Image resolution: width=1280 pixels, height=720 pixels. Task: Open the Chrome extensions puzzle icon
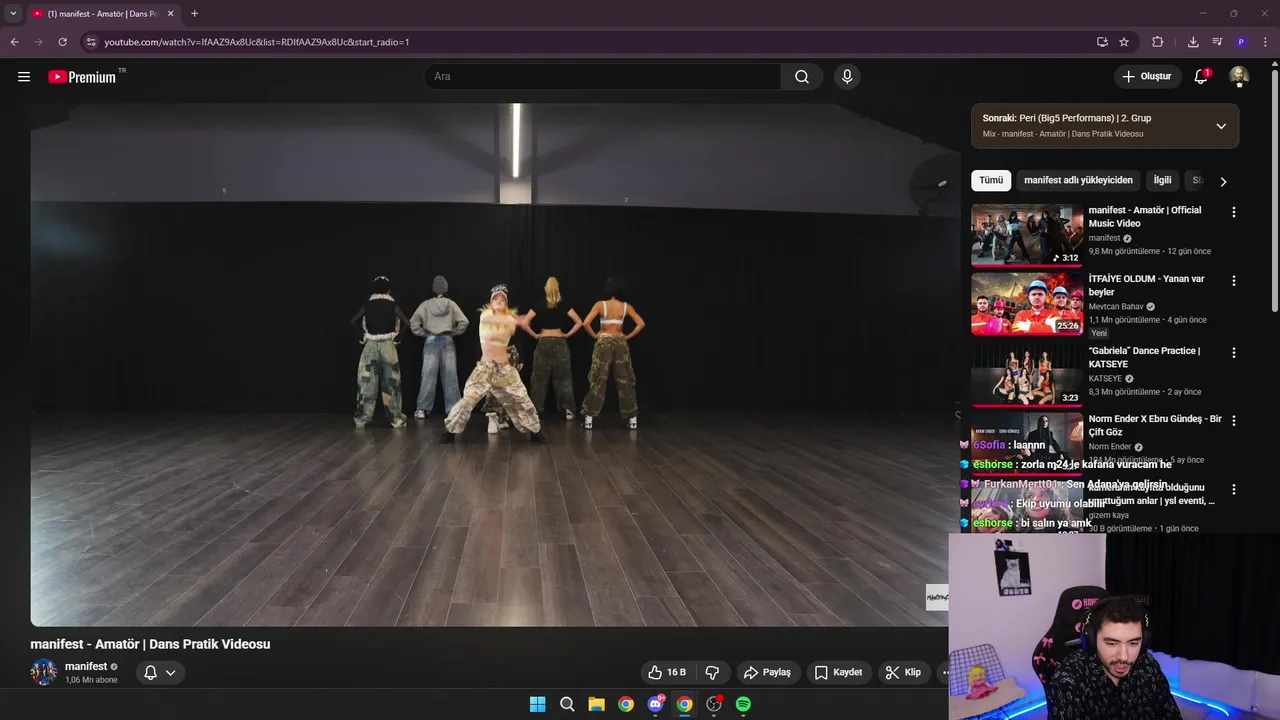(x=1158, y=42)
